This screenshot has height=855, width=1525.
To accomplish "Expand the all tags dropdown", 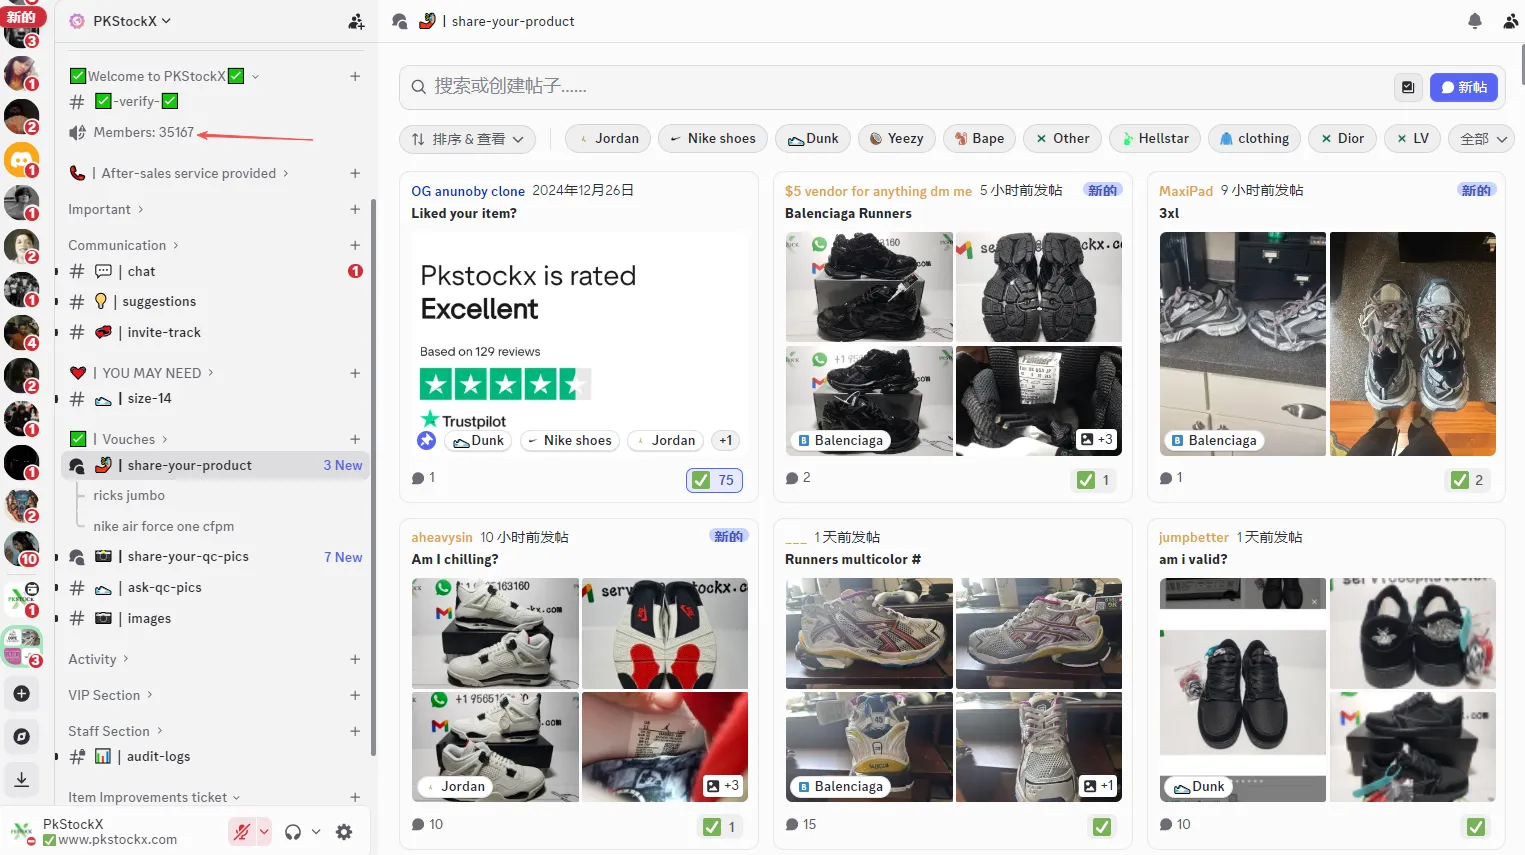I will 1483,139.
